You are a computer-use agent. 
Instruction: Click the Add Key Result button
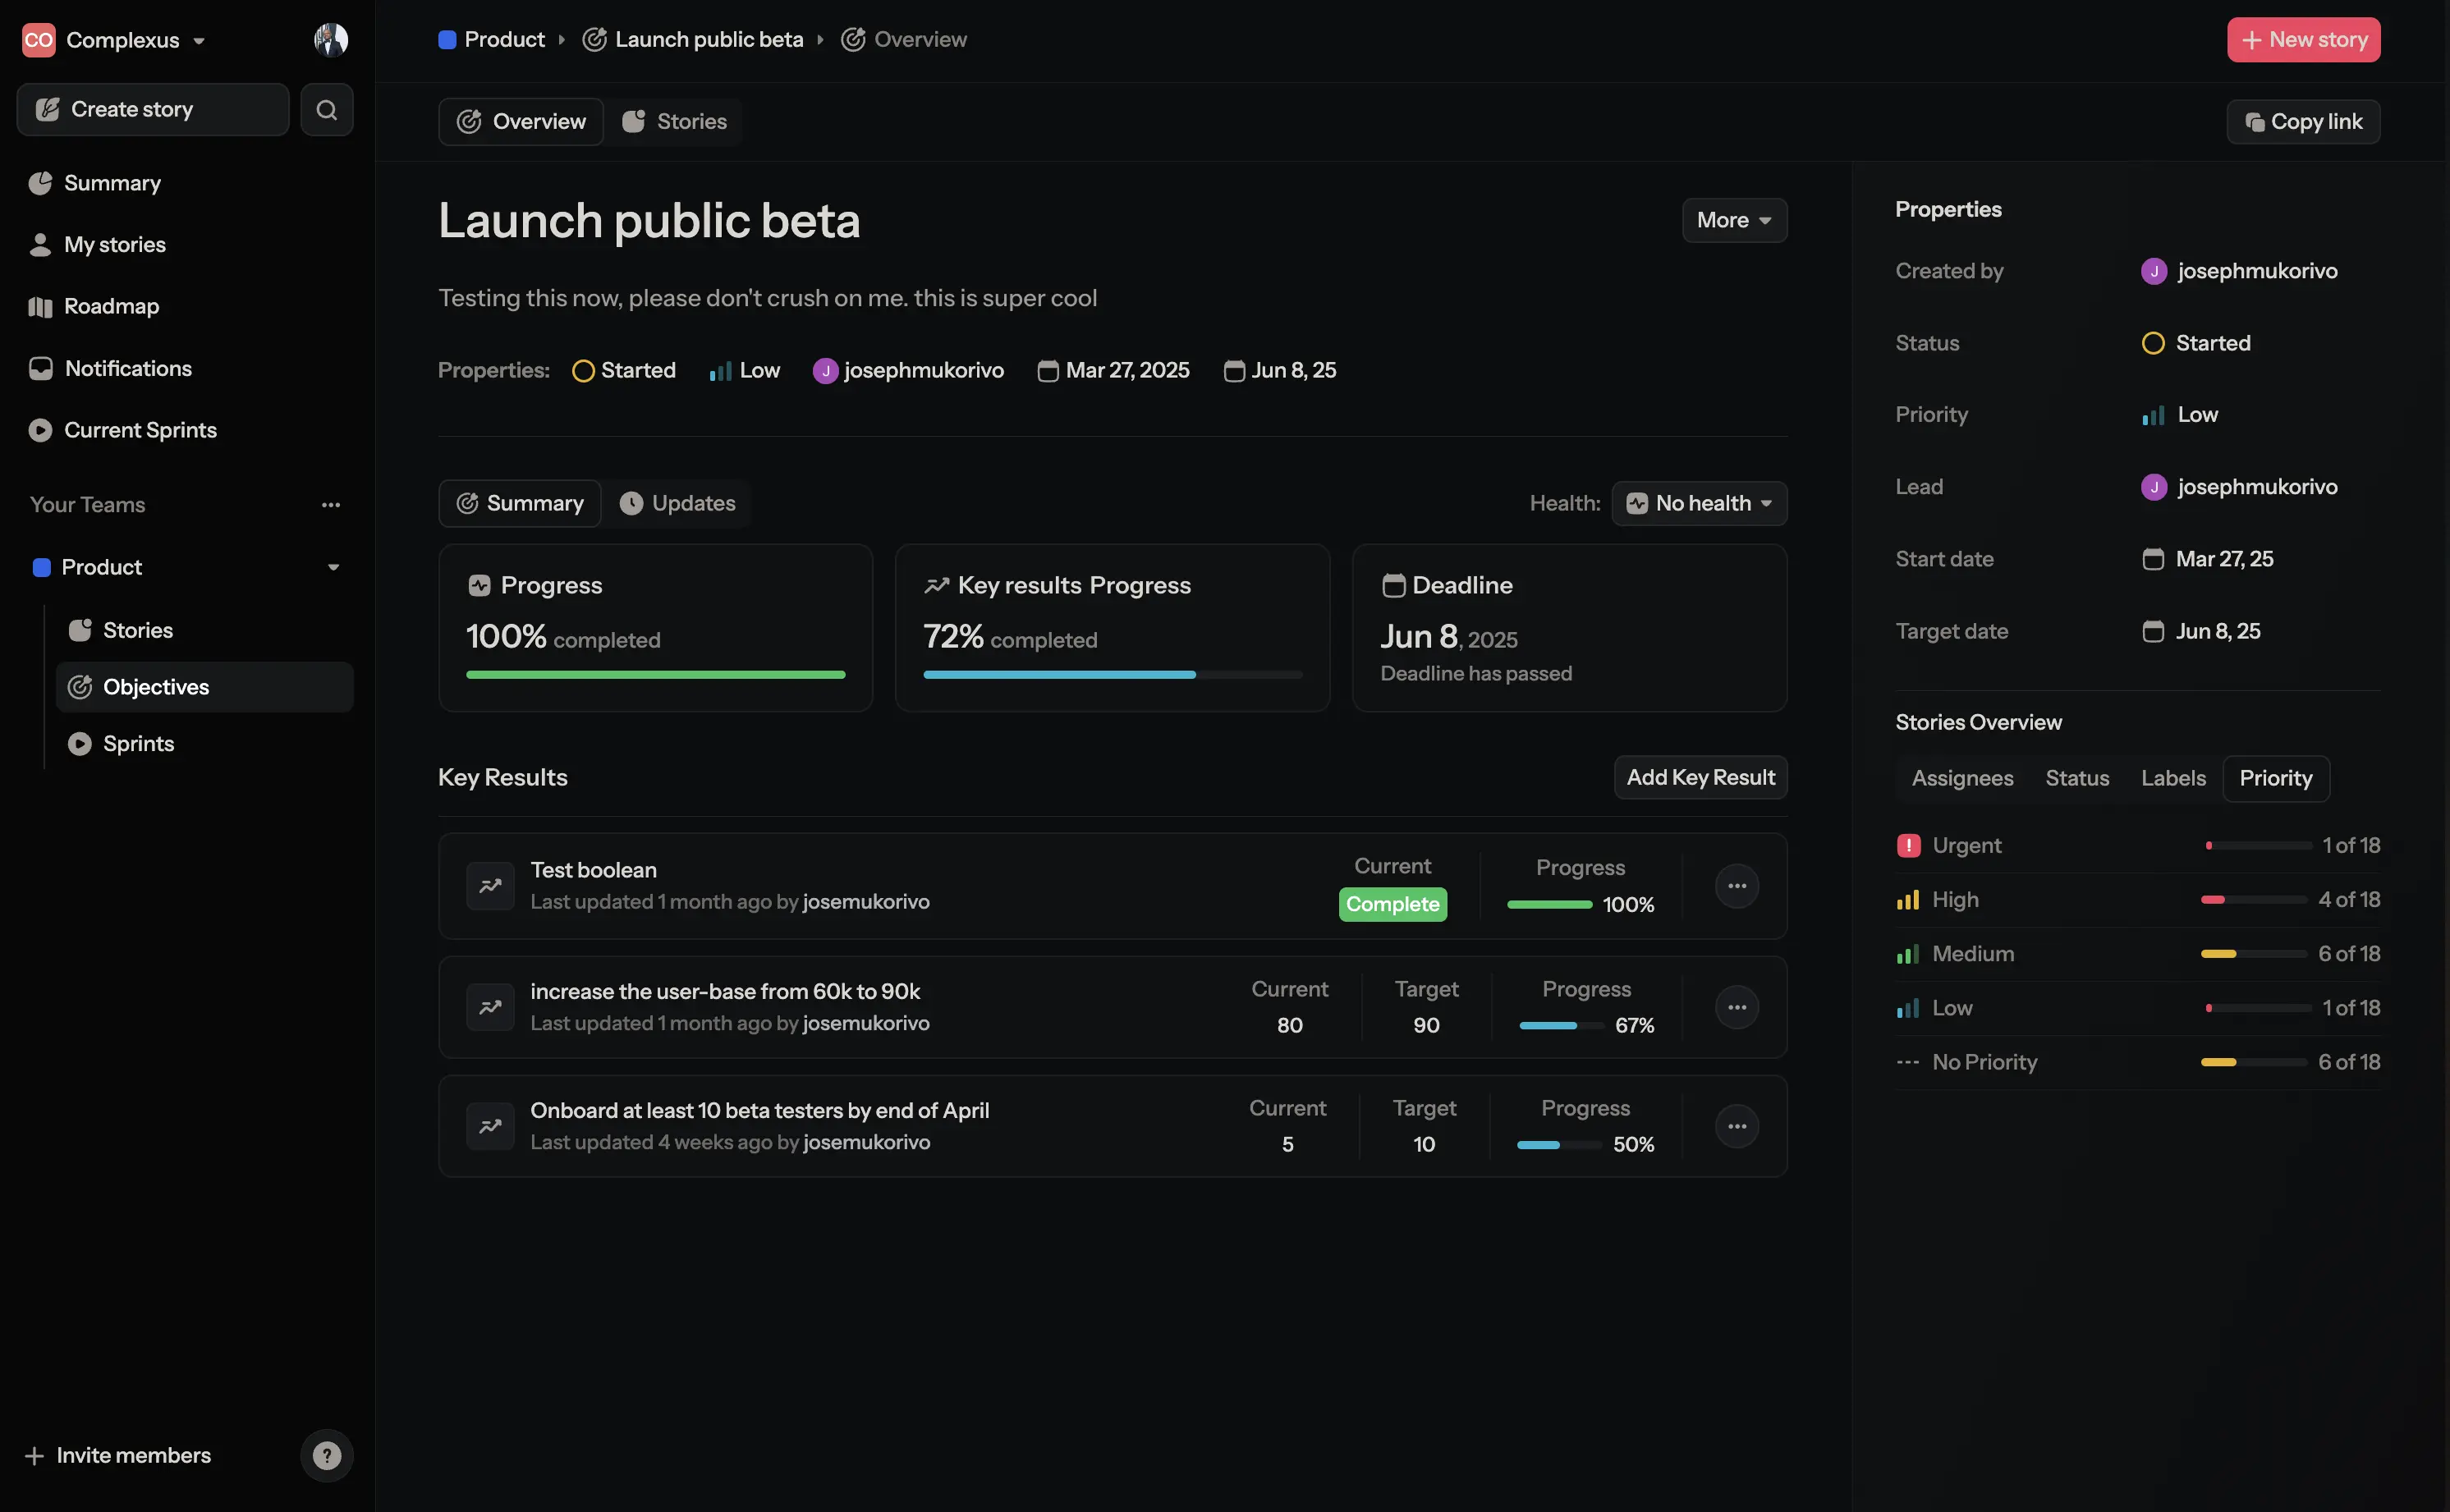click(1700, 777)
